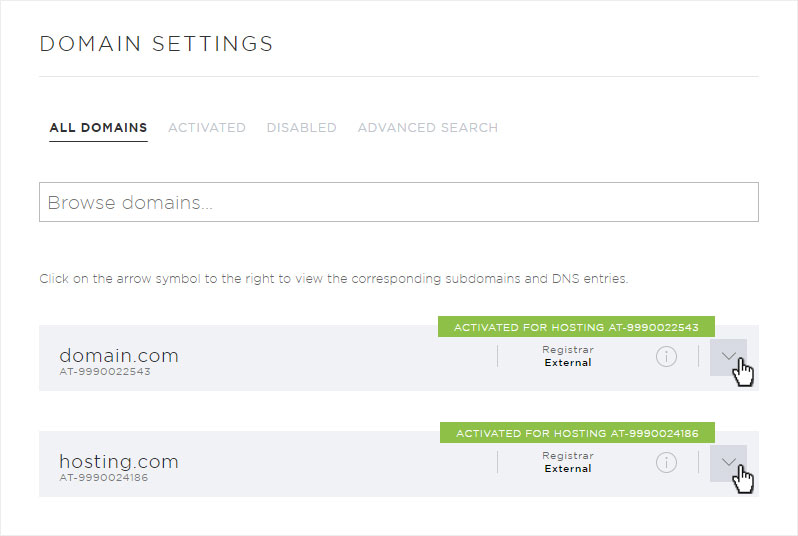798x536 pixels.
Task: Click the info icon for domain.com
Action: (666, 356)
